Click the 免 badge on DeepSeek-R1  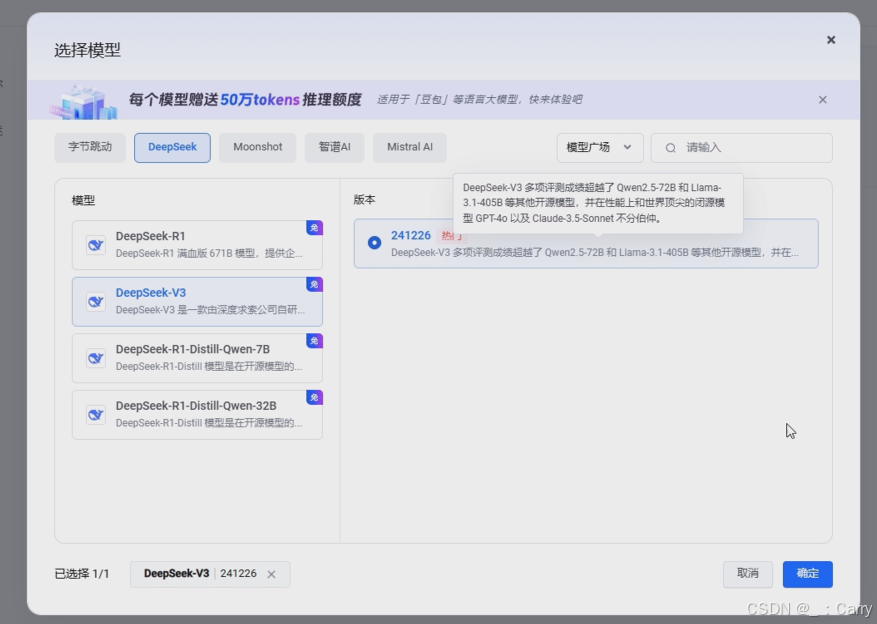tap(314, 228)
